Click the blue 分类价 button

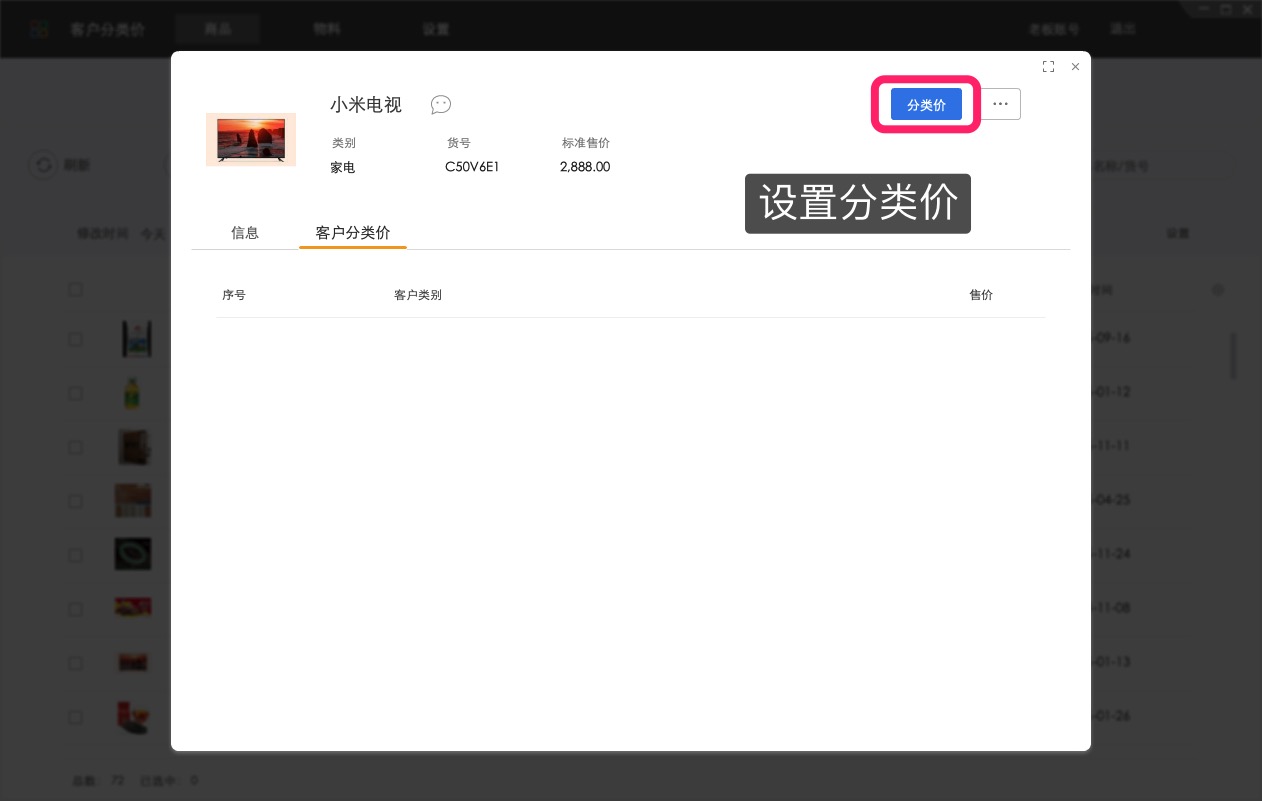926,104
